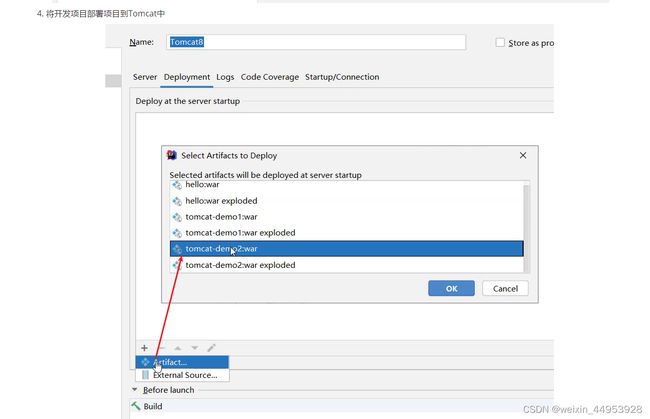Select the tomcat-demo1:war exploded artifact
Viewport: 650px width, 419px height.
347,233
